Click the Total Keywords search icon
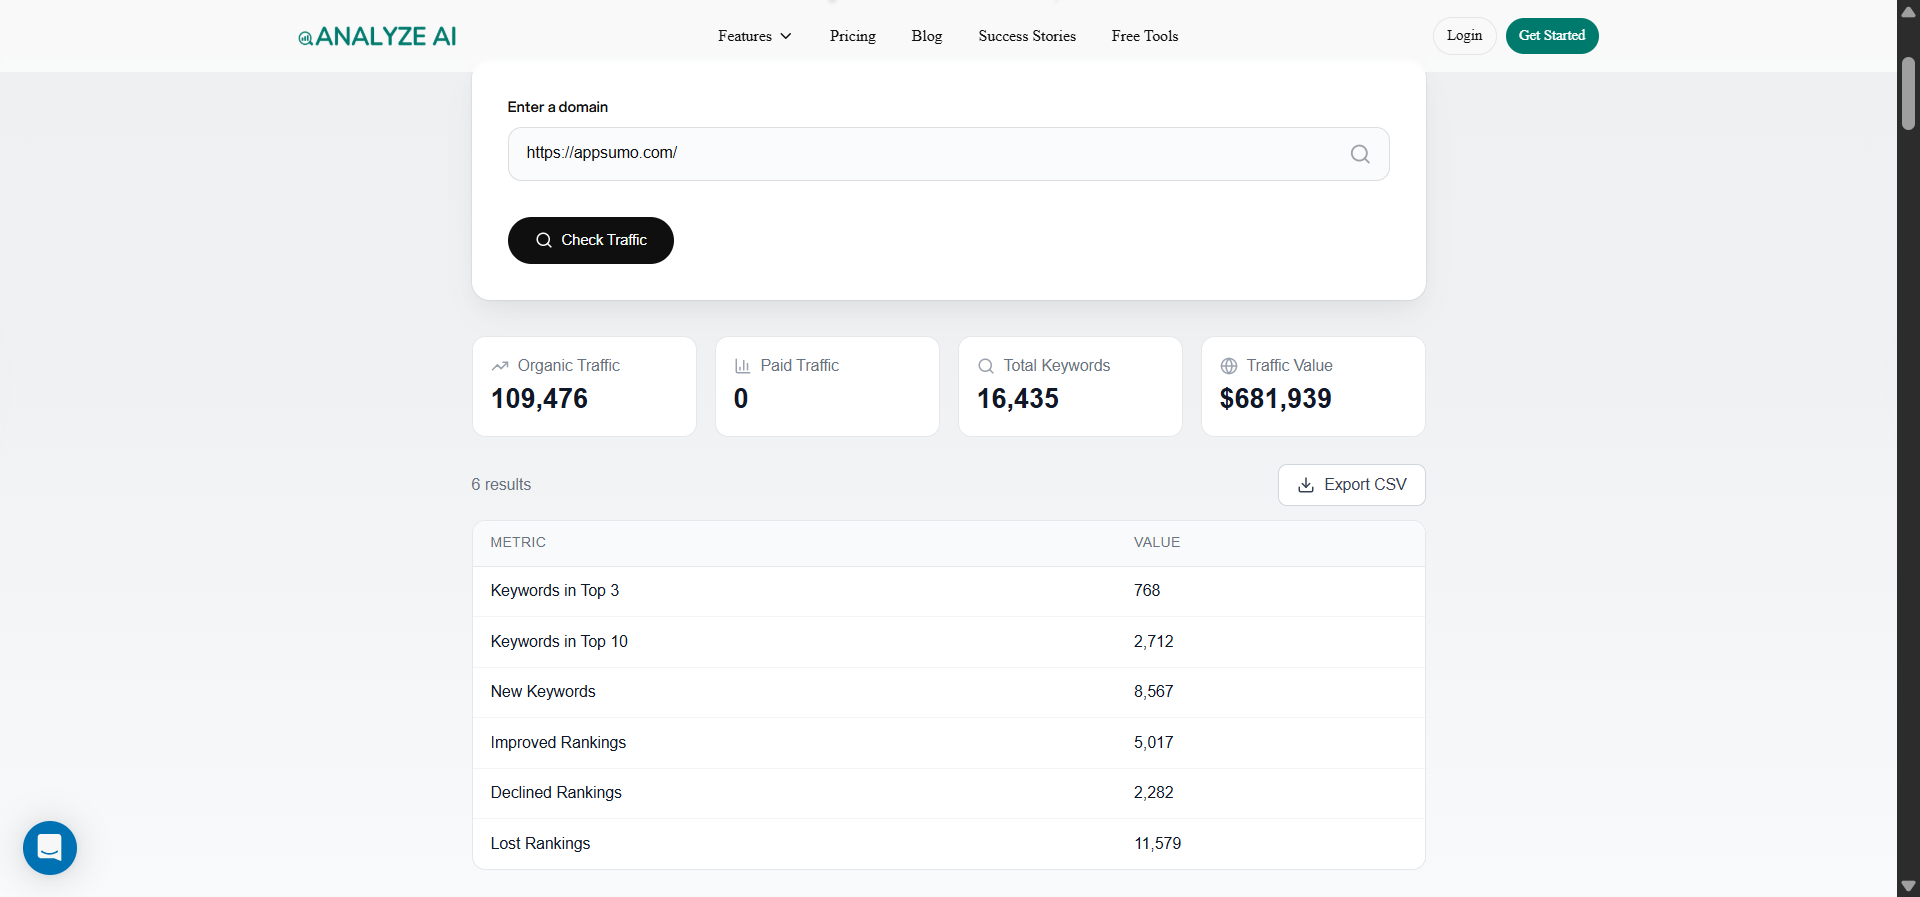This screenshot has width=1920, height=897. coord(986,366)
